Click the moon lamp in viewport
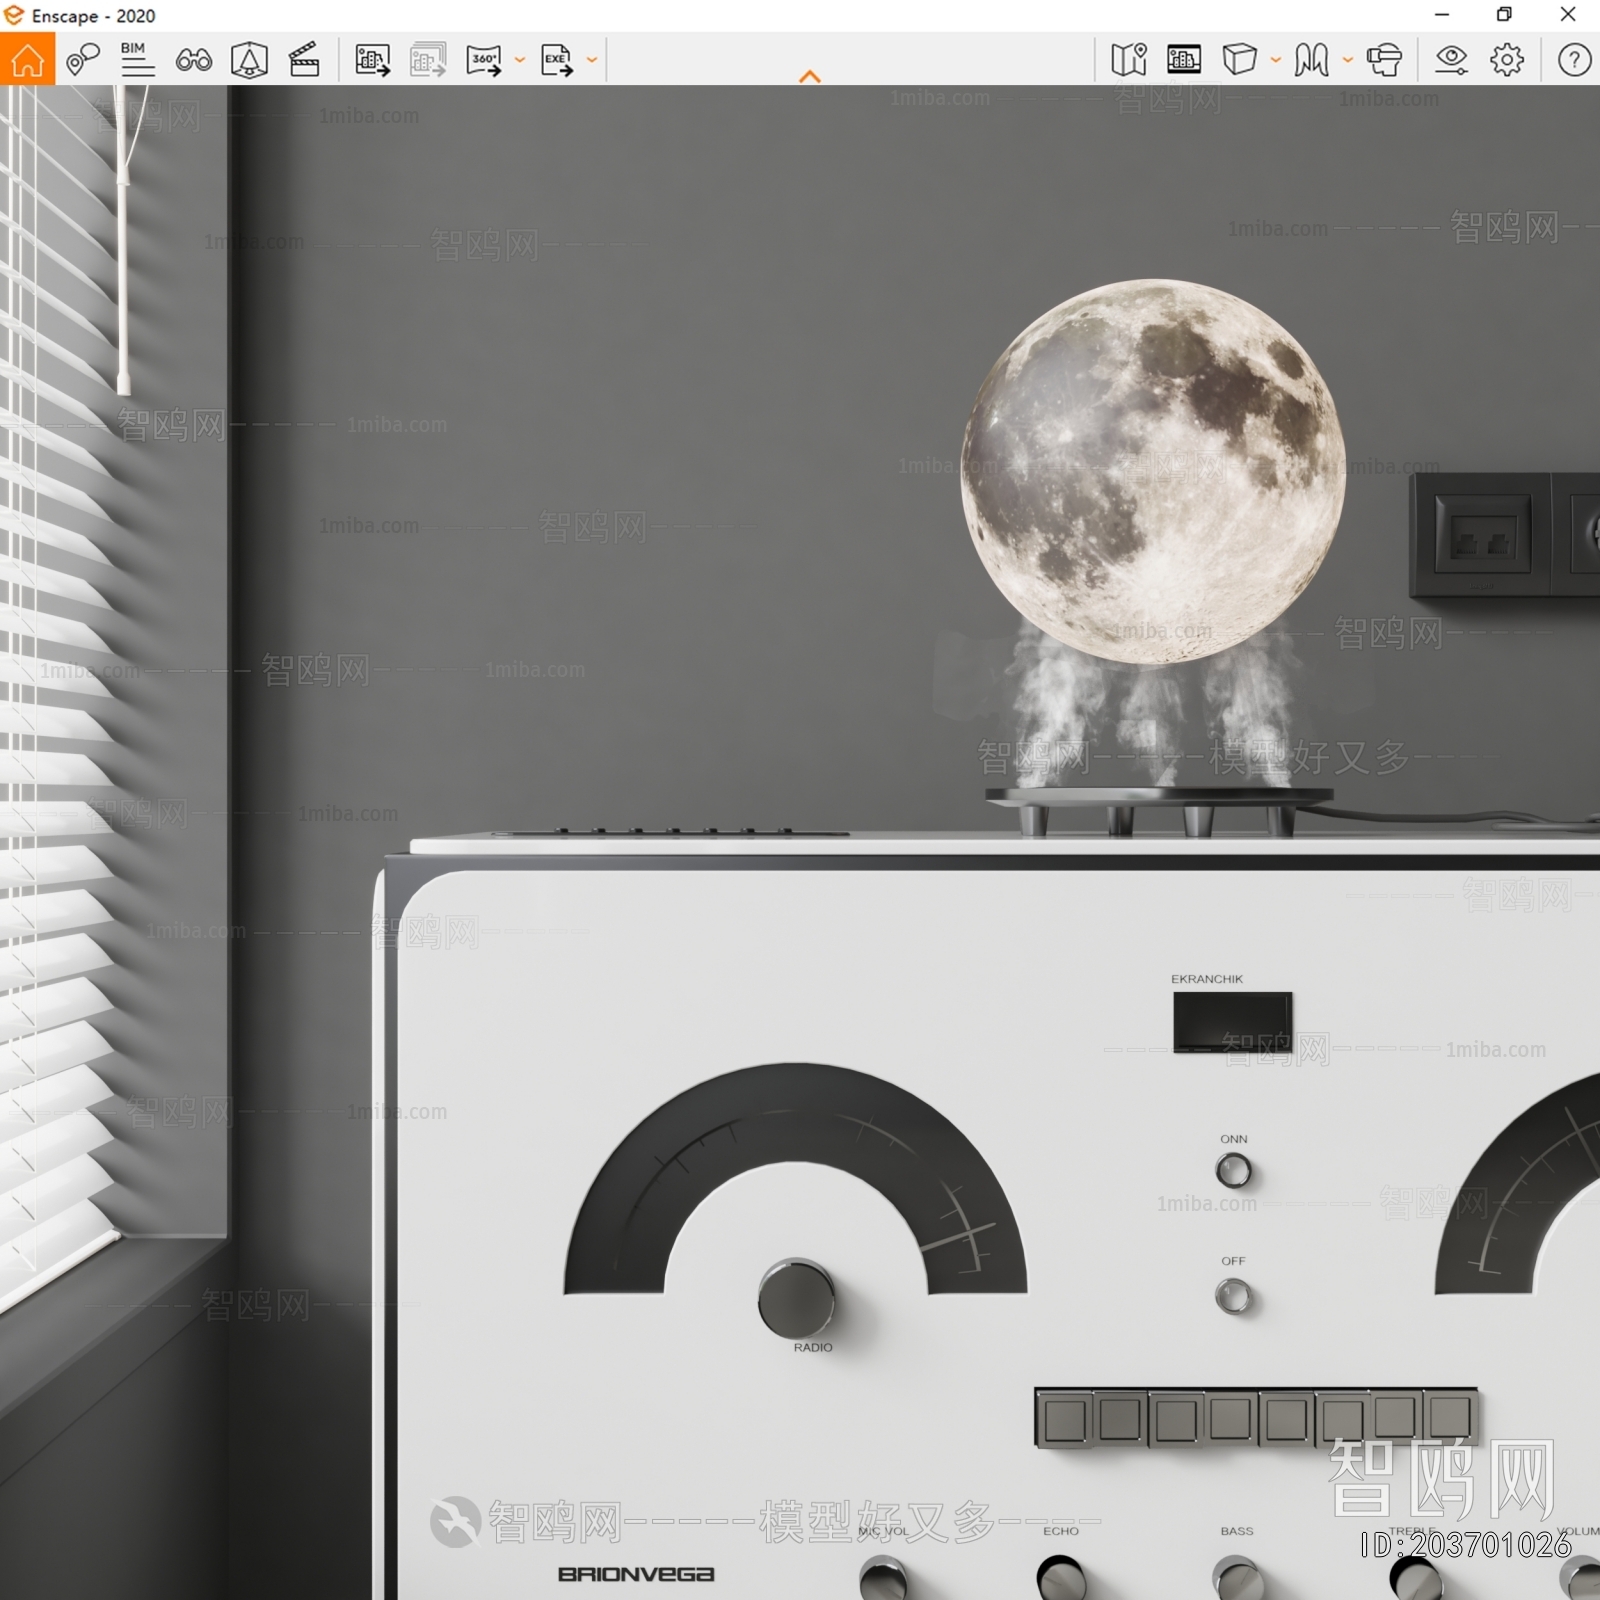 (1153, 471)
